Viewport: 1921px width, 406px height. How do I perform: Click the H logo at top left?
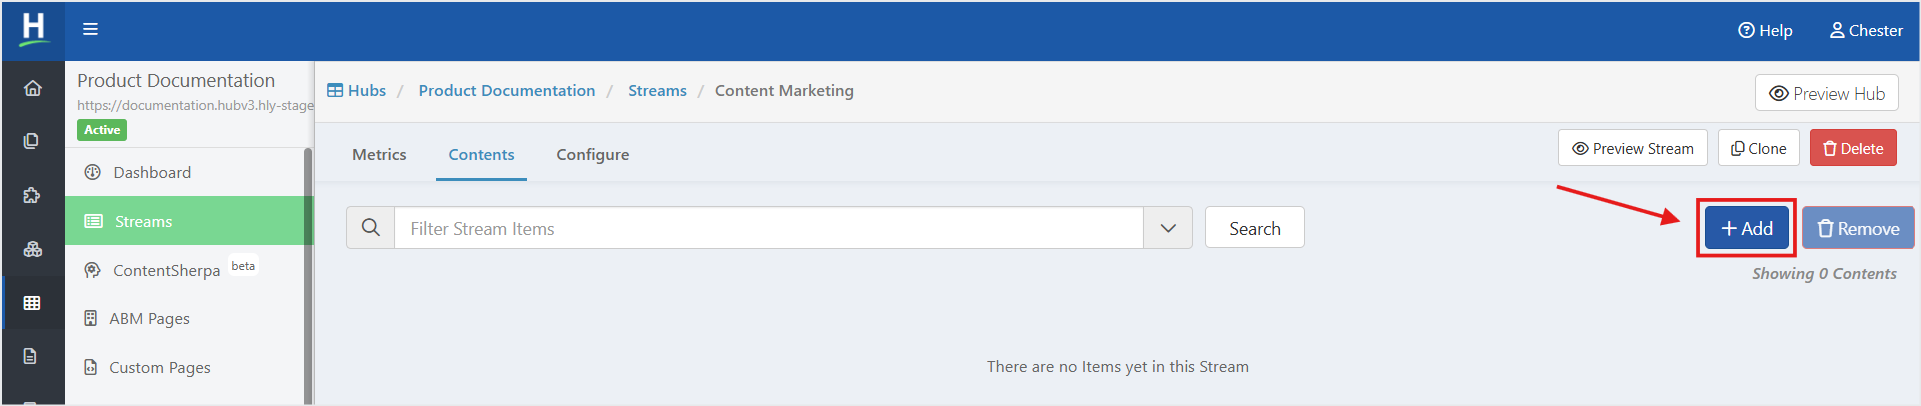(33, 29)
